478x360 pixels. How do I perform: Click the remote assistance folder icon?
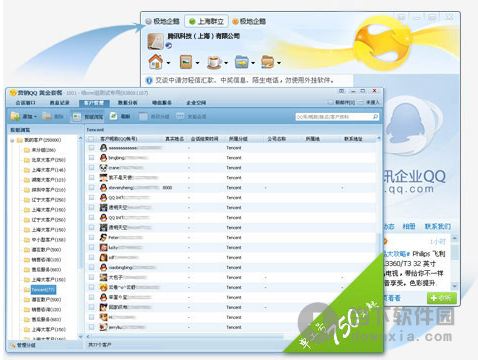pos(268,62)
